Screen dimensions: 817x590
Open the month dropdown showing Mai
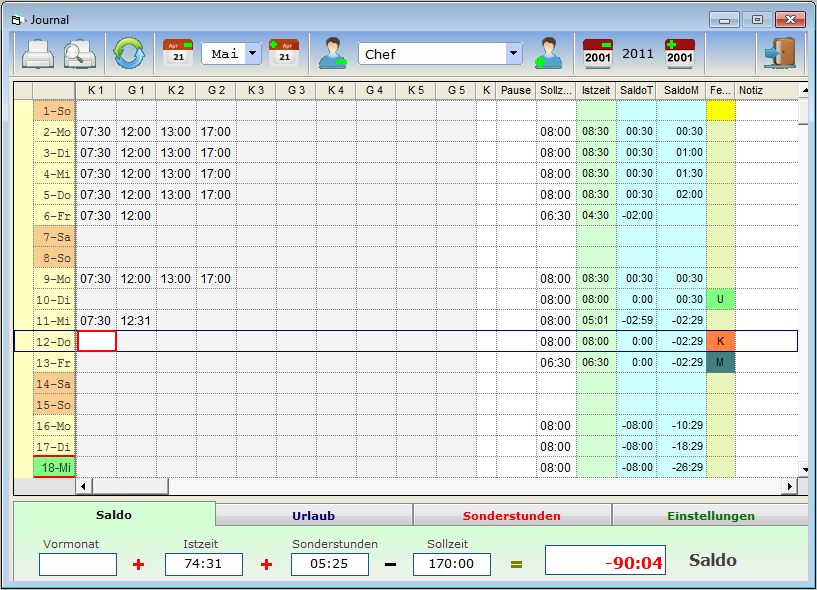pos(253,53)
